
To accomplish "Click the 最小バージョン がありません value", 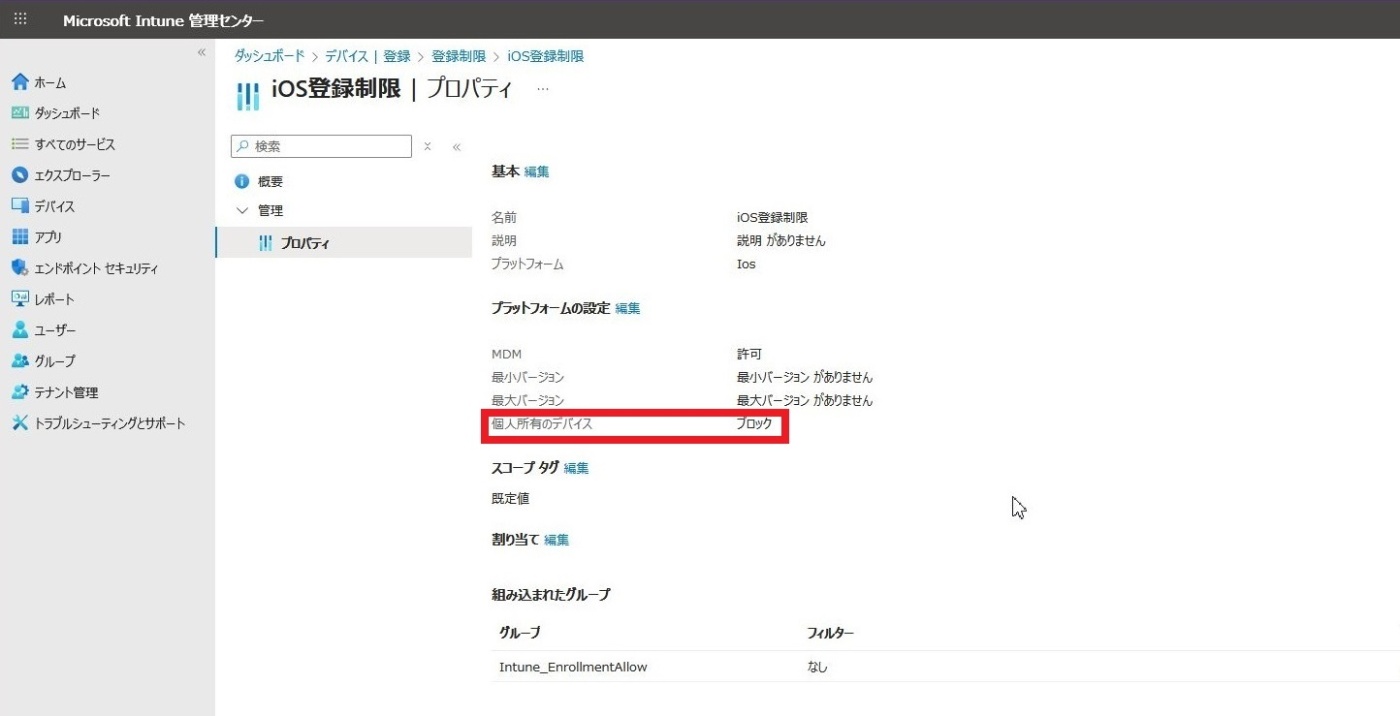I will (x=804, y=377).
